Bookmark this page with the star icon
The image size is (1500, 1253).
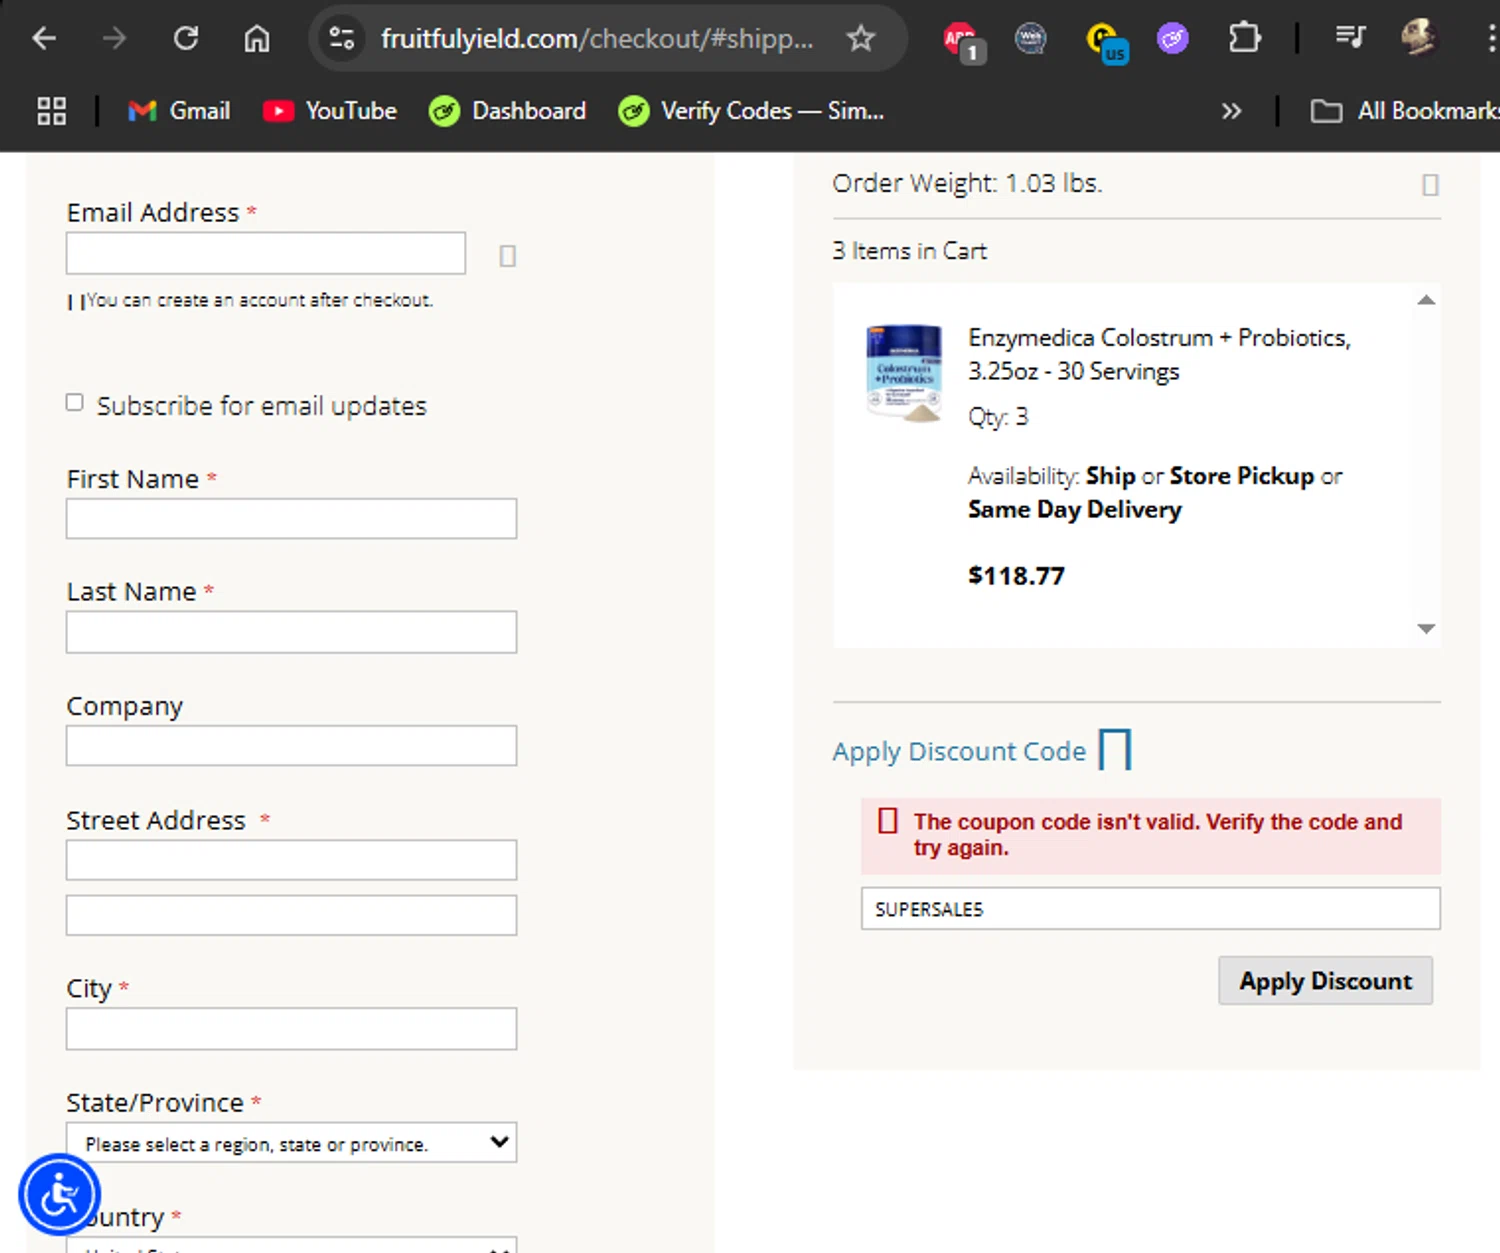click(x=860, y=39)
